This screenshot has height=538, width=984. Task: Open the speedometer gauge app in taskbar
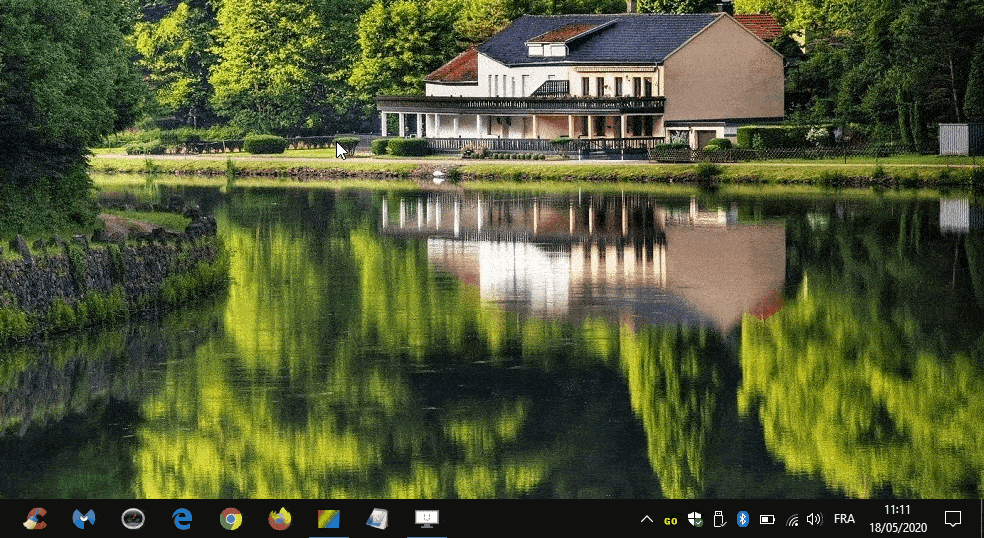[133, 519]
